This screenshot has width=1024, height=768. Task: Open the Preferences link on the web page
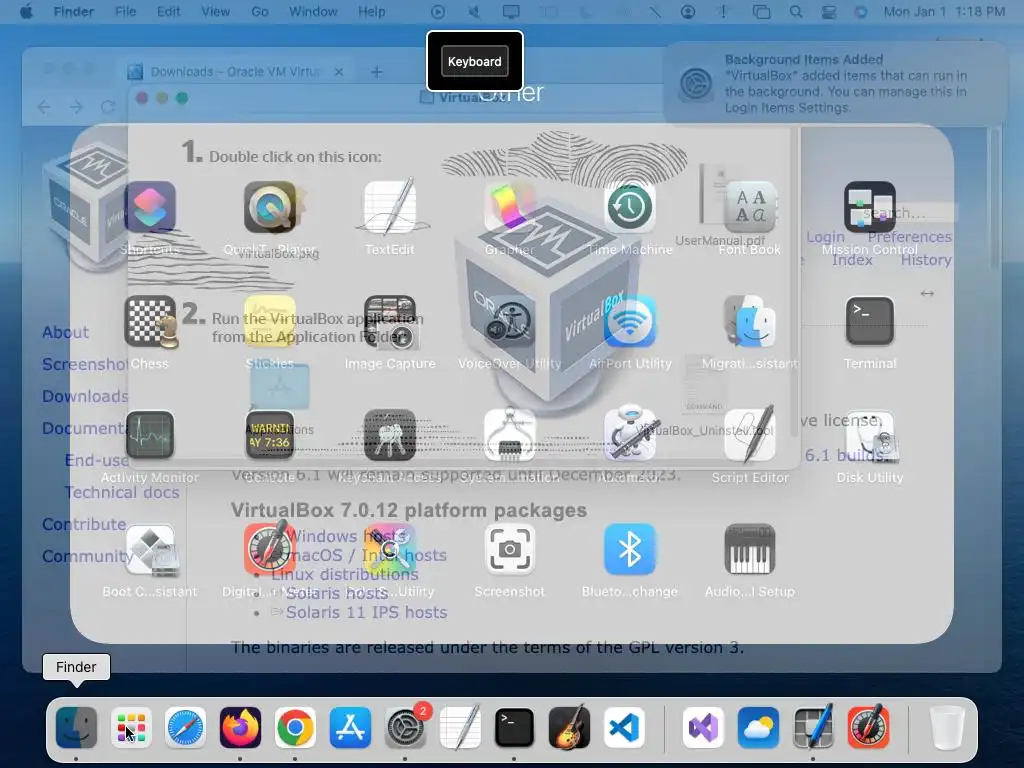[910, 237]
